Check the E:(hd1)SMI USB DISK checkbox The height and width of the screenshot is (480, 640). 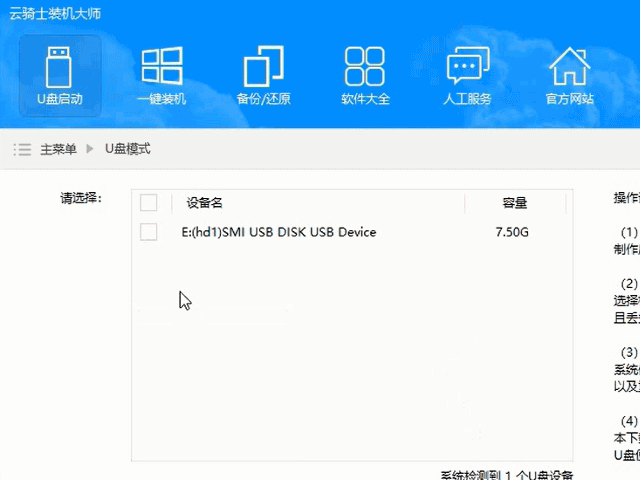(149, 232)
